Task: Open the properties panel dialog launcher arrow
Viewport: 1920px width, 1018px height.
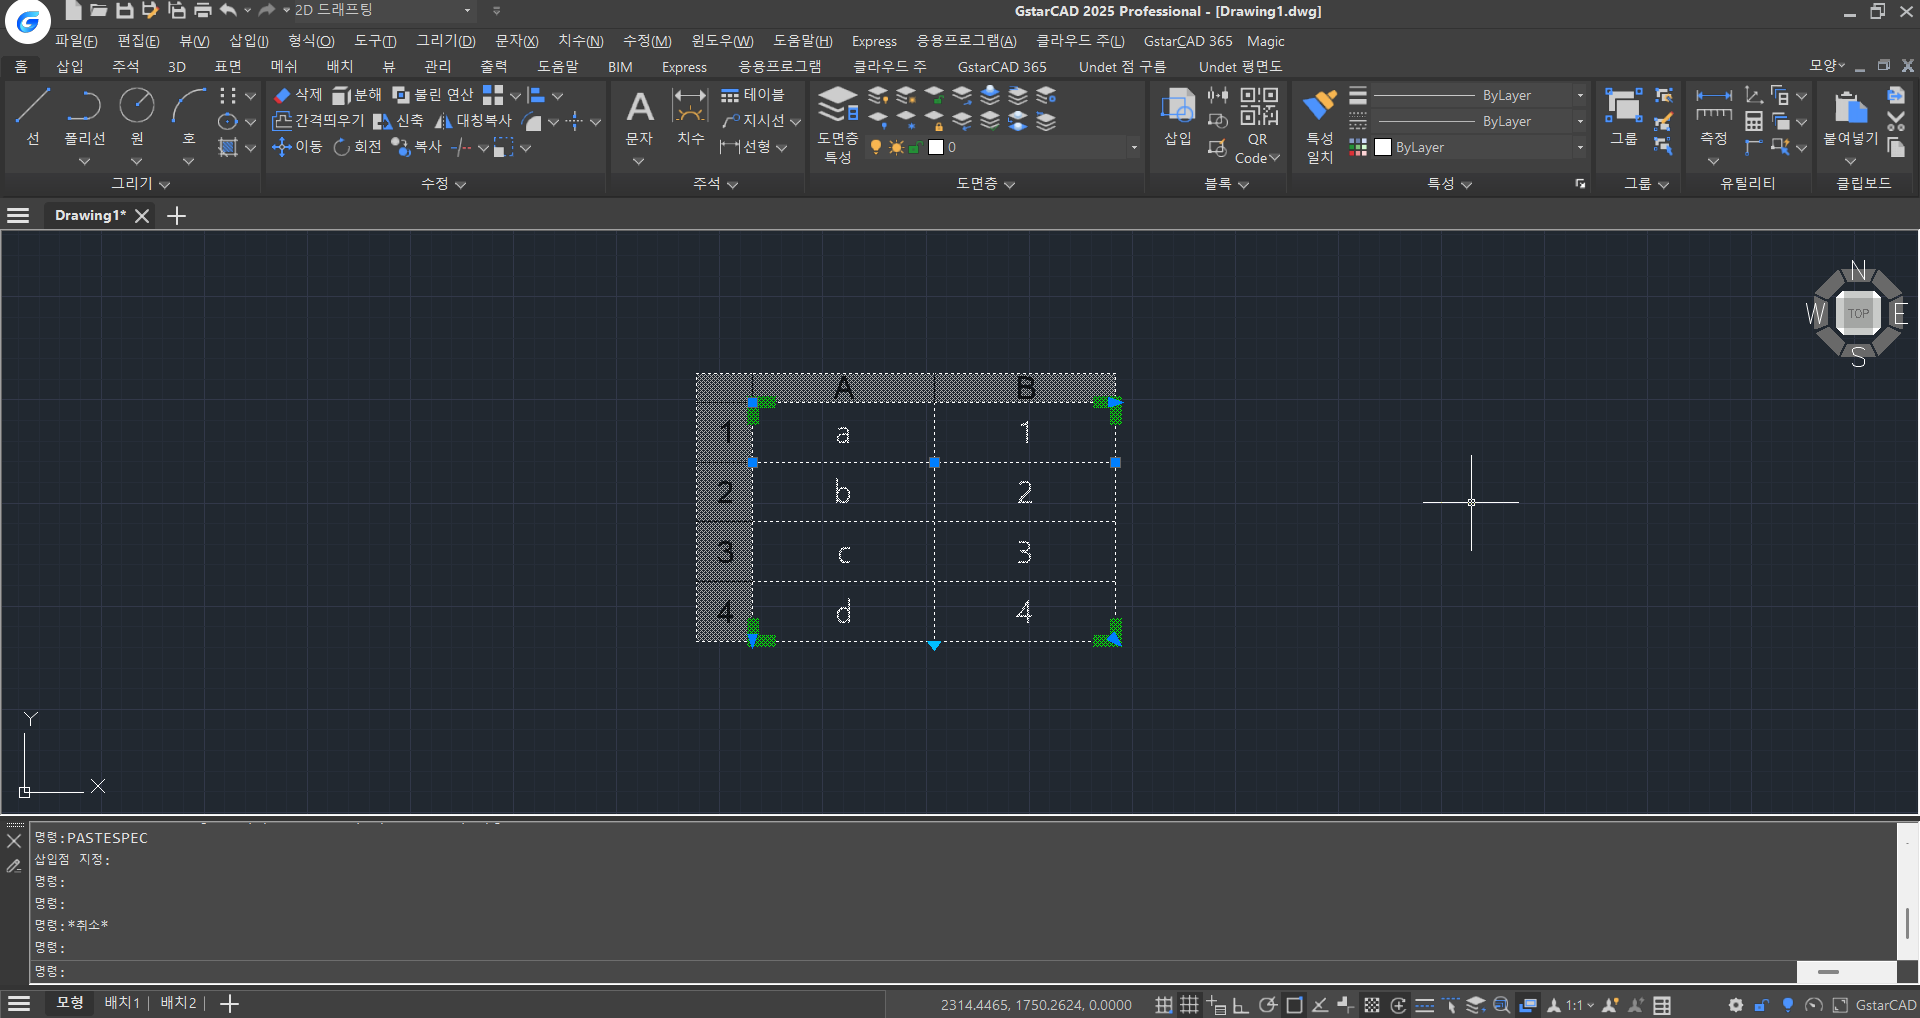Action: [x=1580, y=184]
